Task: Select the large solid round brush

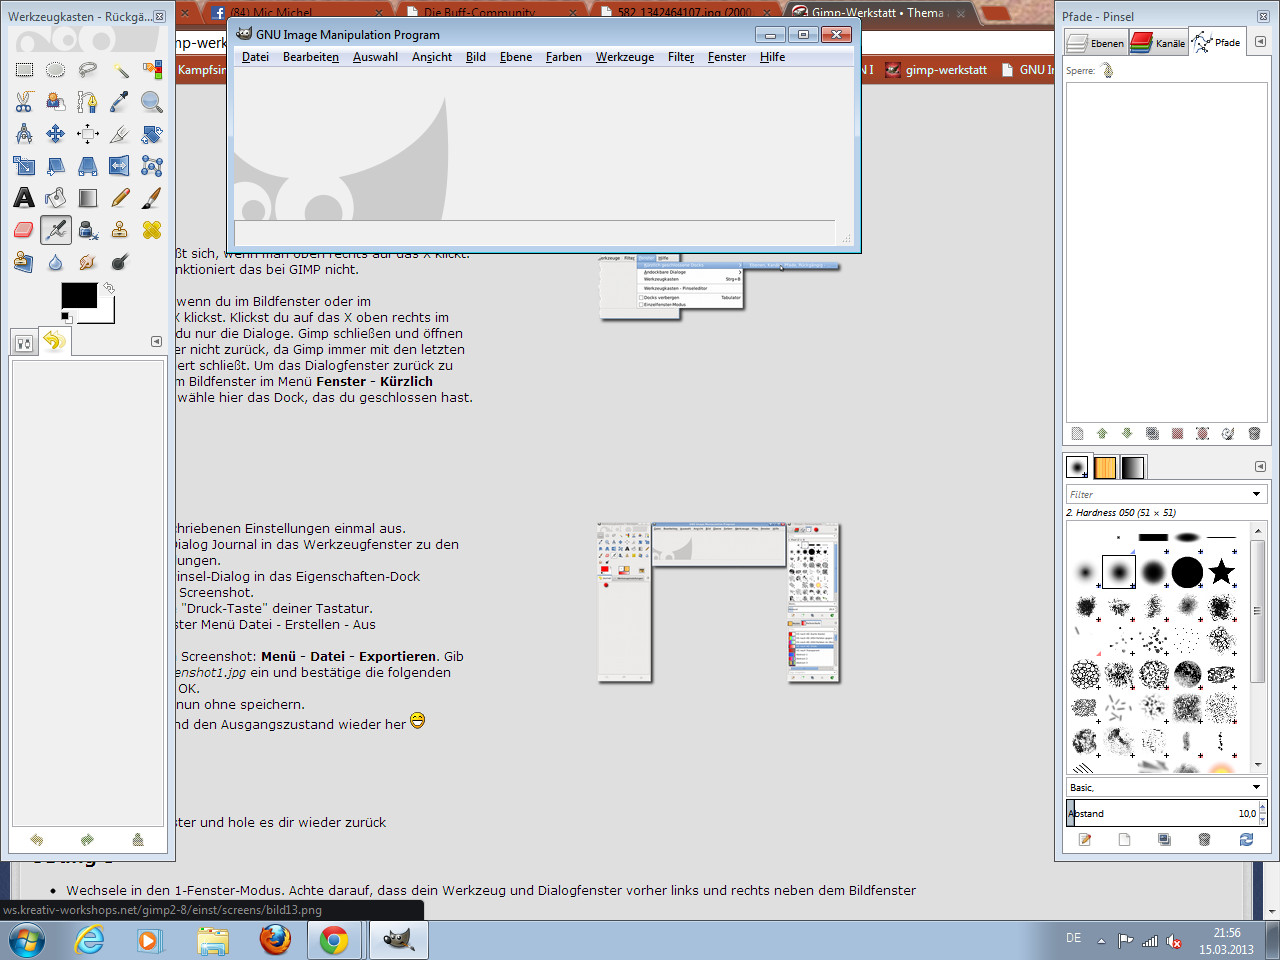Action: pos(1187,572)
